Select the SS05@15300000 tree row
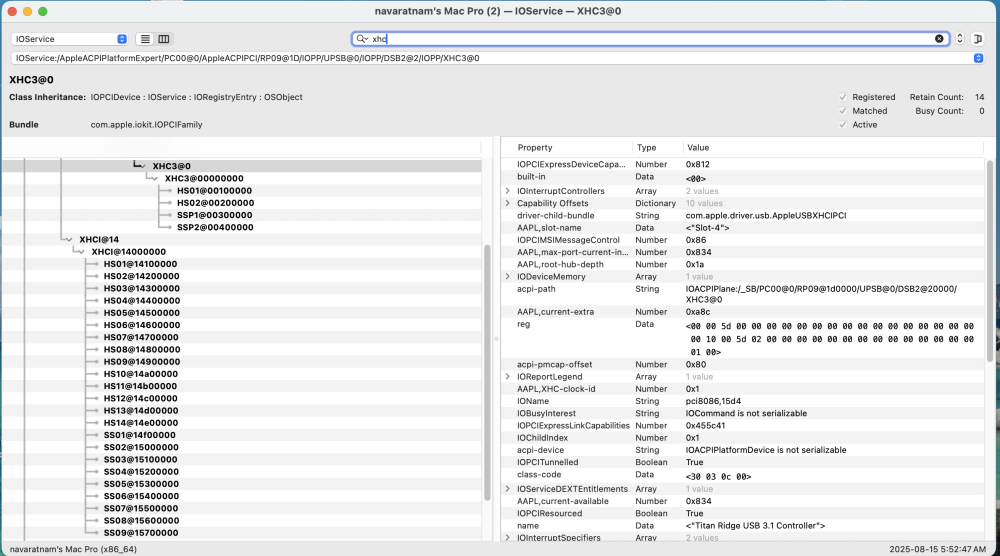Screen dimensions: 1000x556 pyautogui.click(x=241, y=484)
